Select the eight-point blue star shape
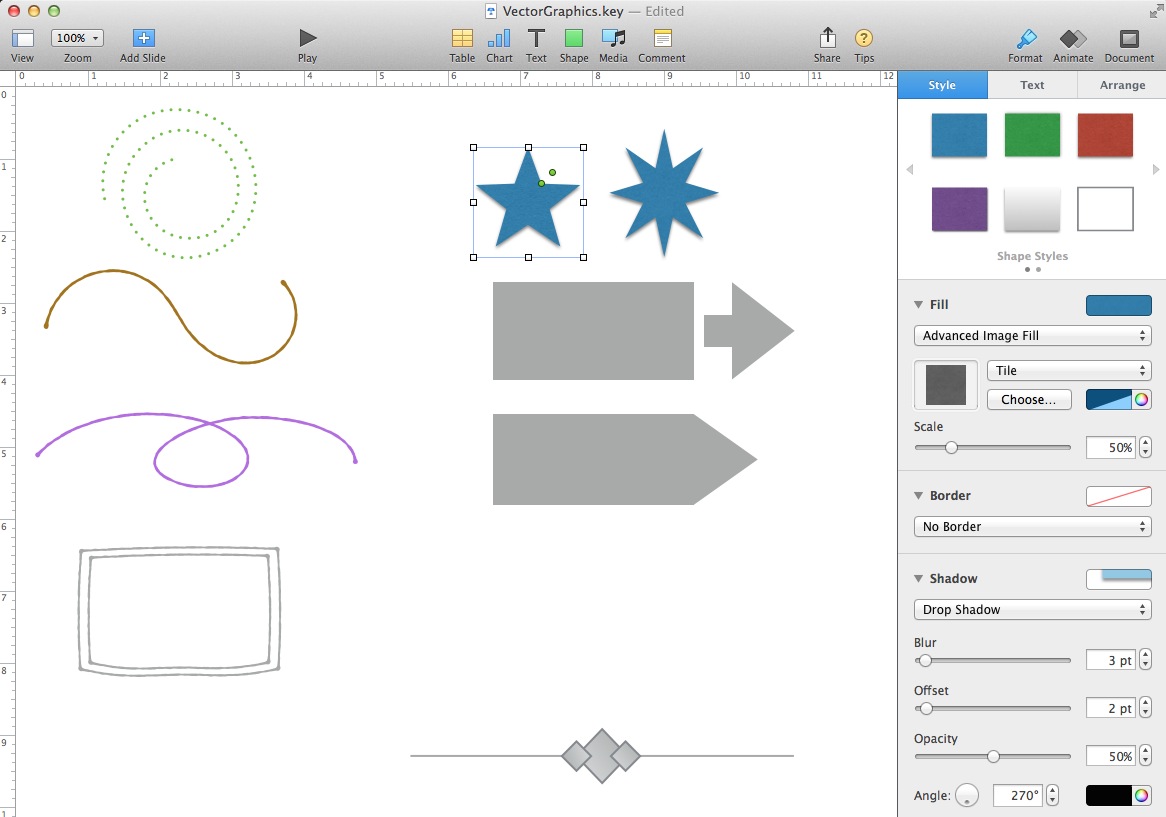1166x817 pixels. point(664,193)
